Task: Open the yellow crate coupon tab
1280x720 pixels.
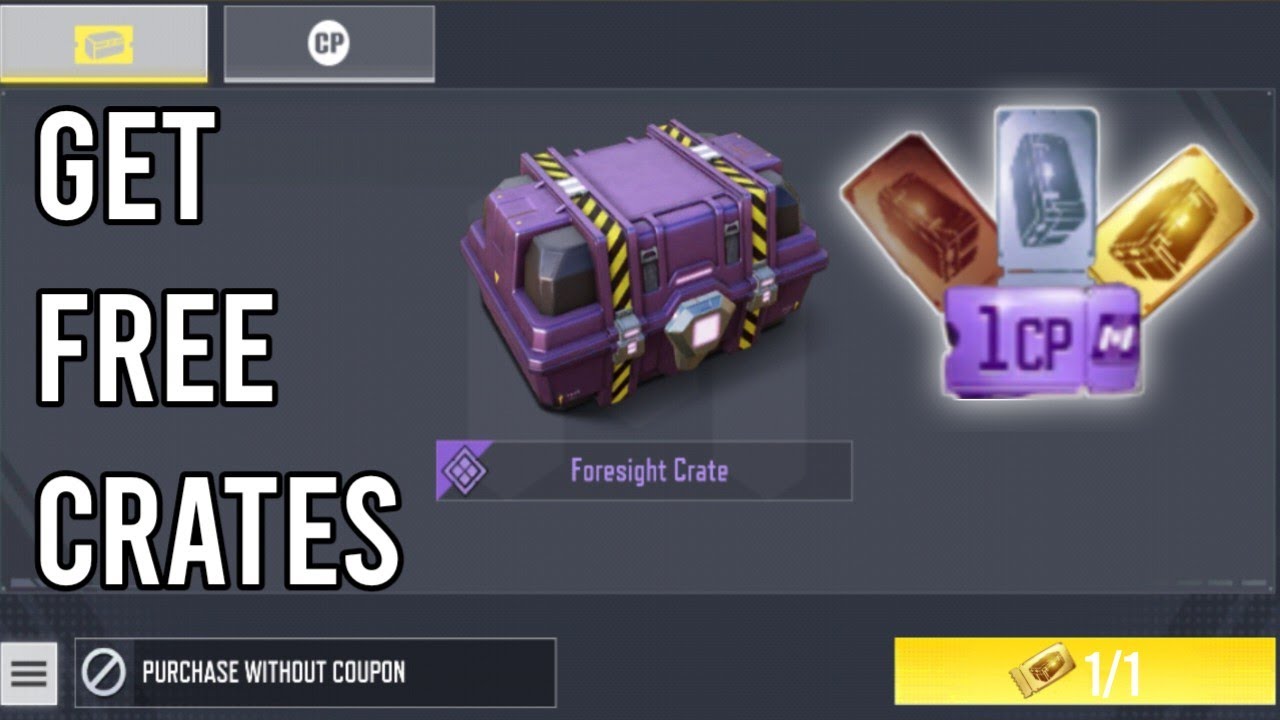Action: click(104, 43)
